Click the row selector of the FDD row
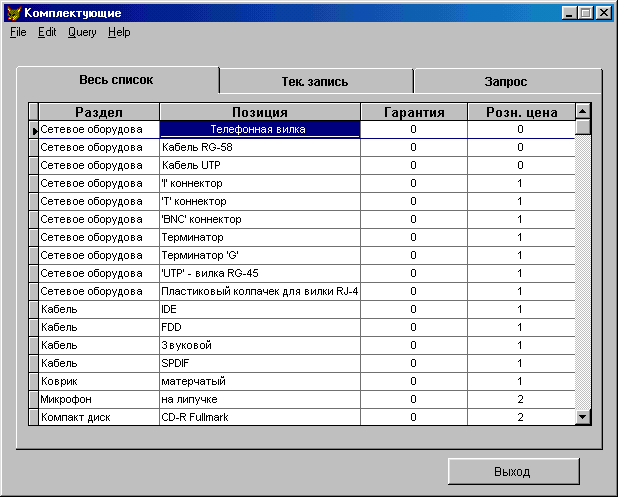618x497 pixels. pyautogui.click(x=34, y=328)
